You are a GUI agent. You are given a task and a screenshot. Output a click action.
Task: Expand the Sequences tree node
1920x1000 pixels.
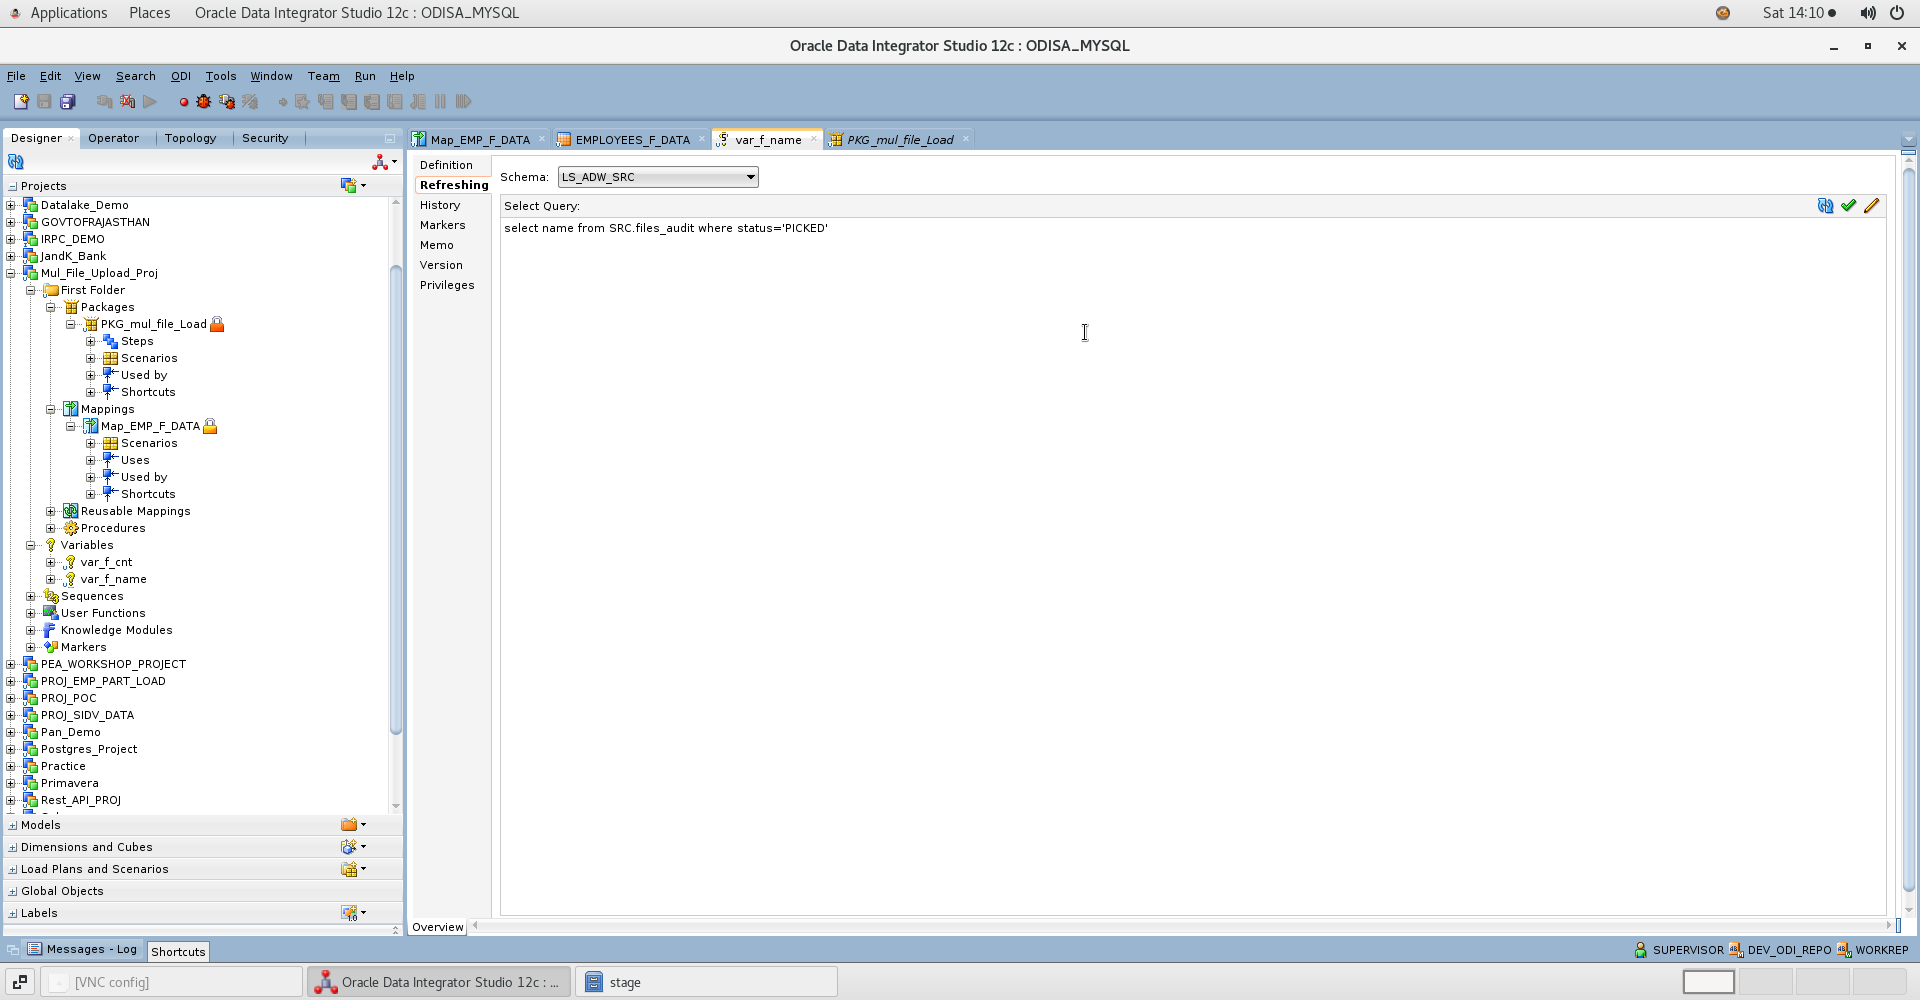[x=31, y=596]
